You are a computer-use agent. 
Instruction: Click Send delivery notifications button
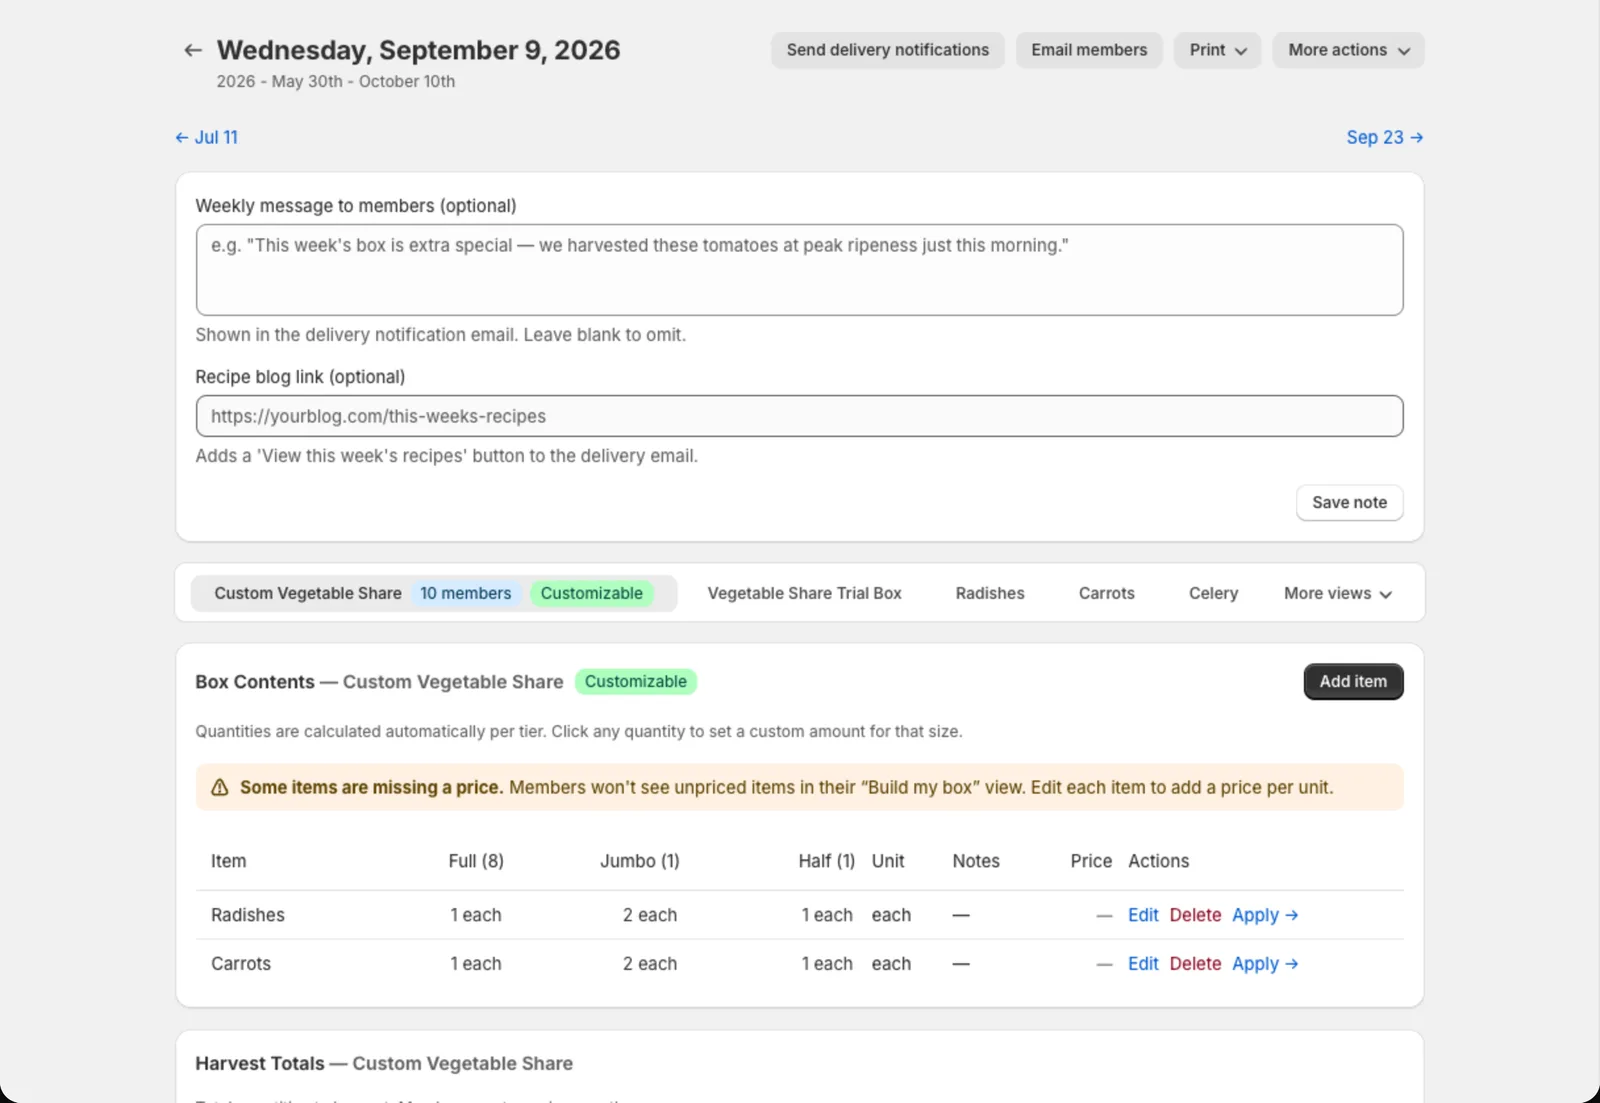[x=887, y=50]
